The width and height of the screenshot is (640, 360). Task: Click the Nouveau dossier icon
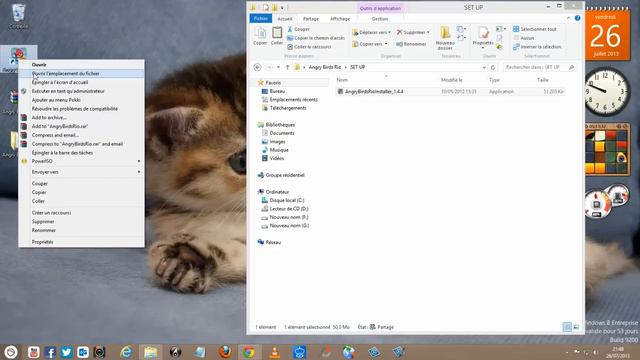445,38
